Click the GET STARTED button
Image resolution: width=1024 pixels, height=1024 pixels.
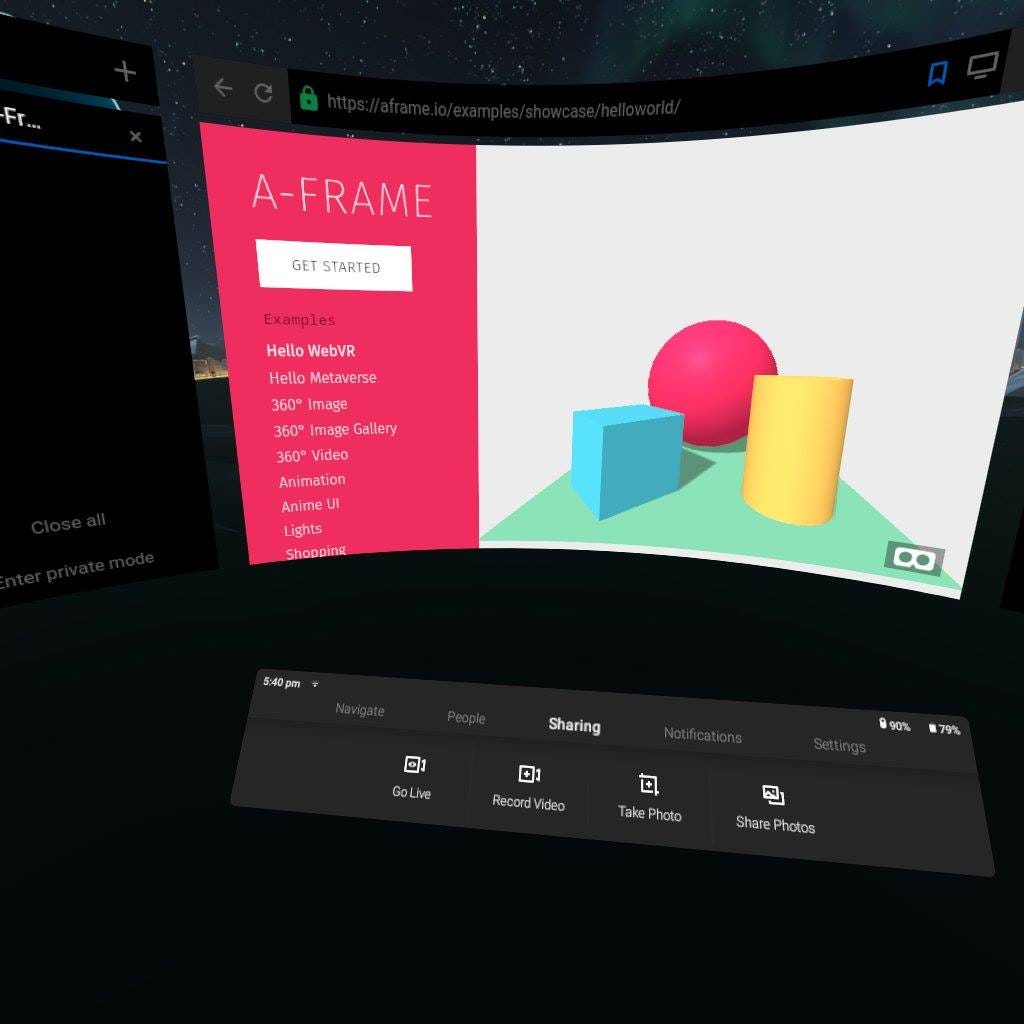[x=335, y=266]
